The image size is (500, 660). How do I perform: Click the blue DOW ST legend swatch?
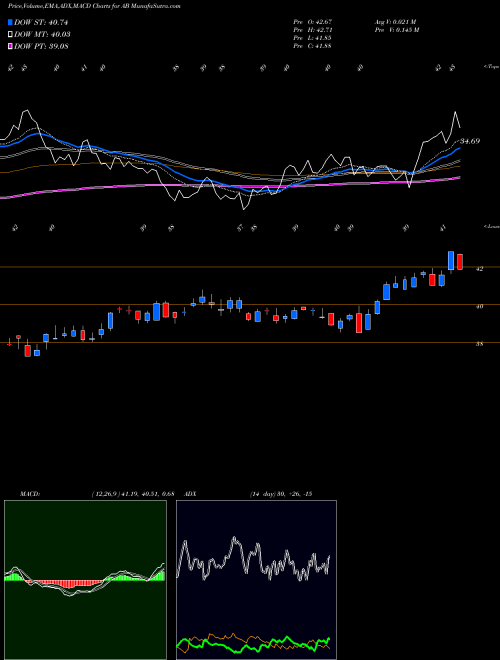(10, 22)
